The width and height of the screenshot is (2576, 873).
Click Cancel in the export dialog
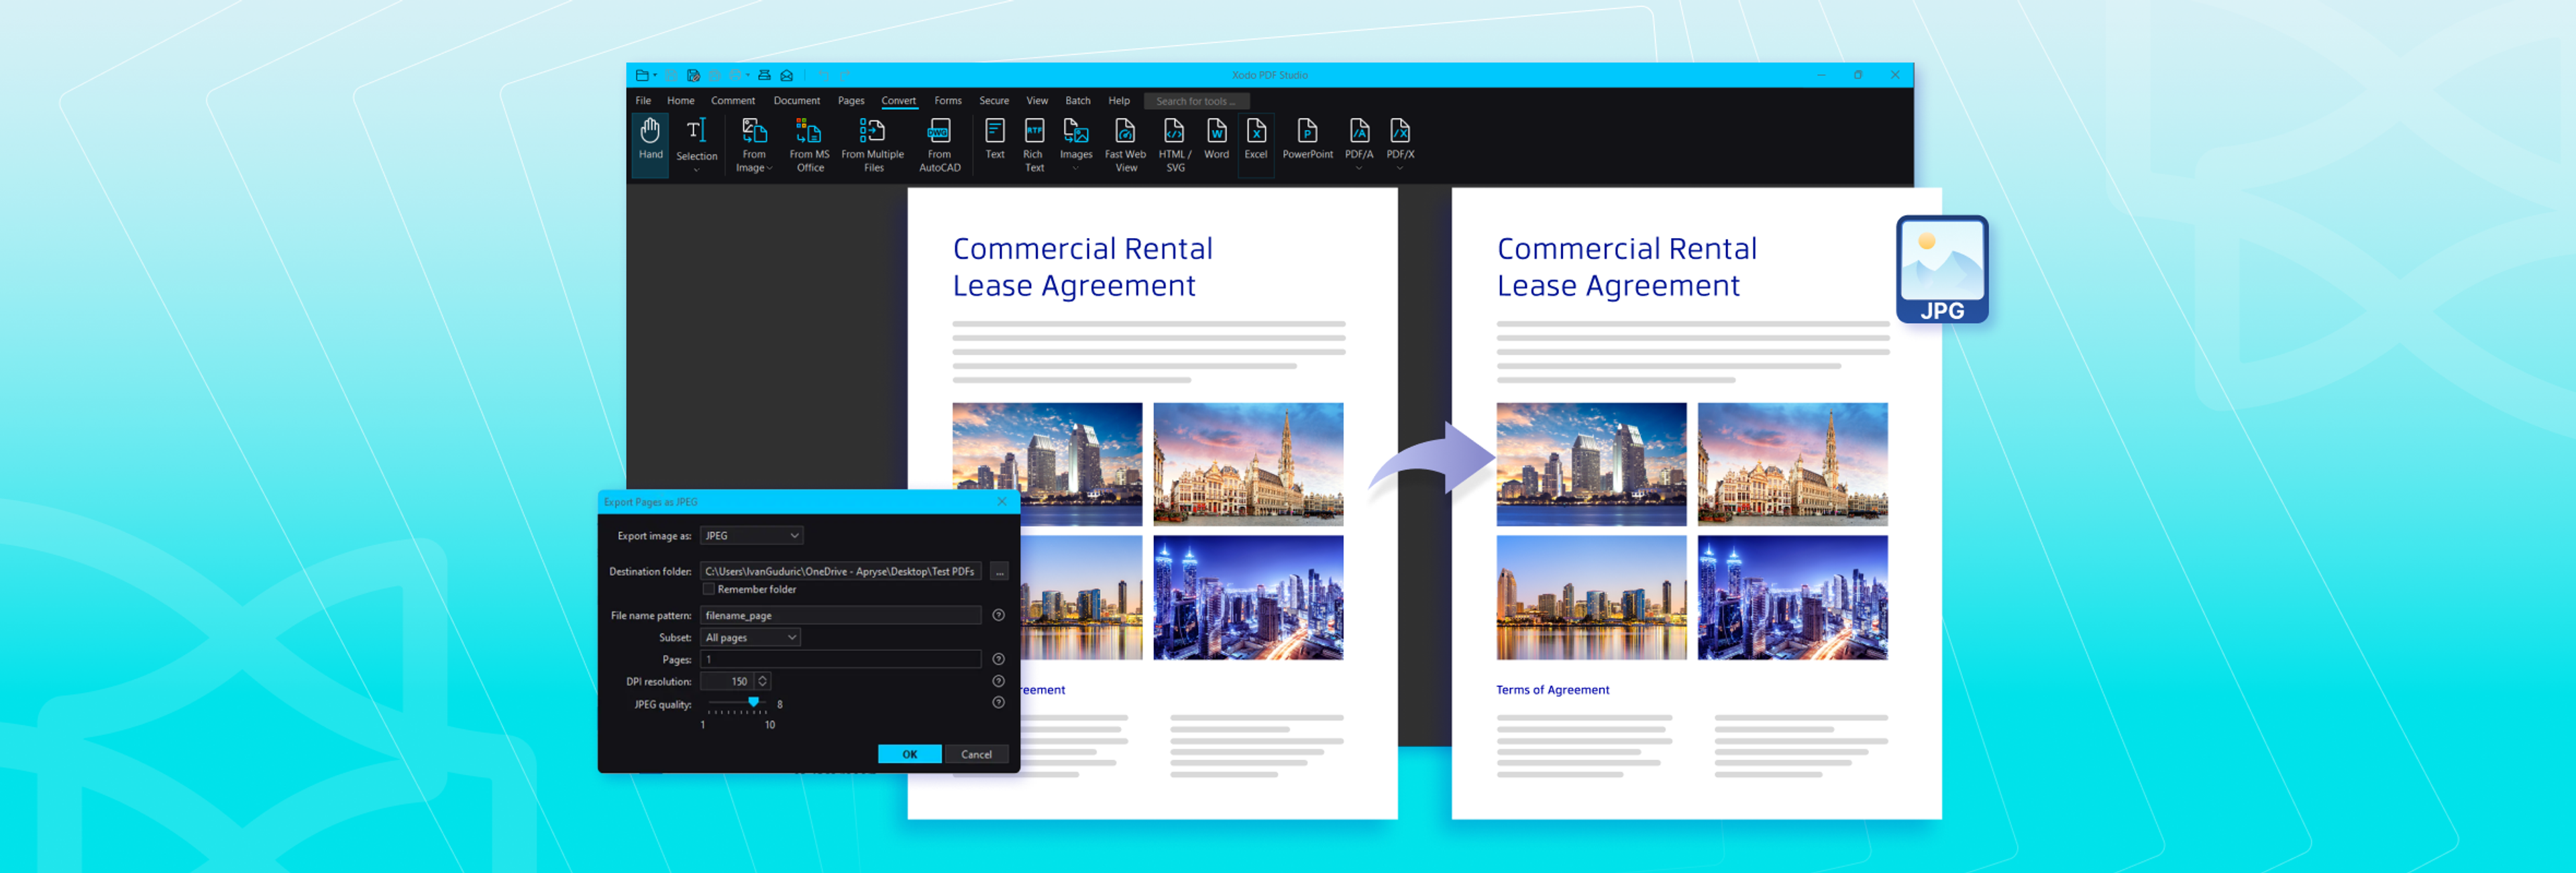(976, 754)
